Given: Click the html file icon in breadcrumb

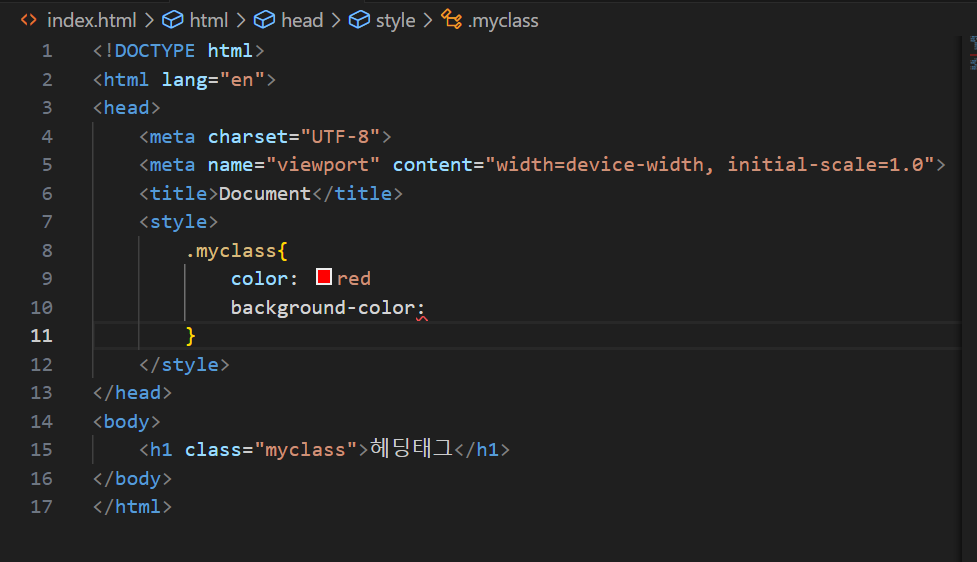Looking at the screenshot, I should click(29, 20).
